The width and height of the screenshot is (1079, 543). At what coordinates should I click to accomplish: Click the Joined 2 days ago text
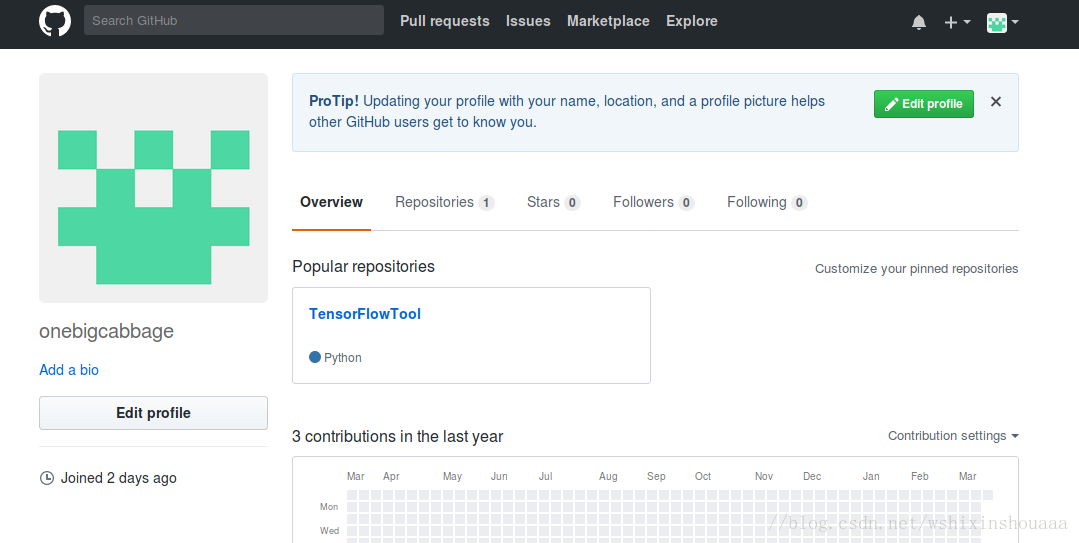[x=118, y=478]
